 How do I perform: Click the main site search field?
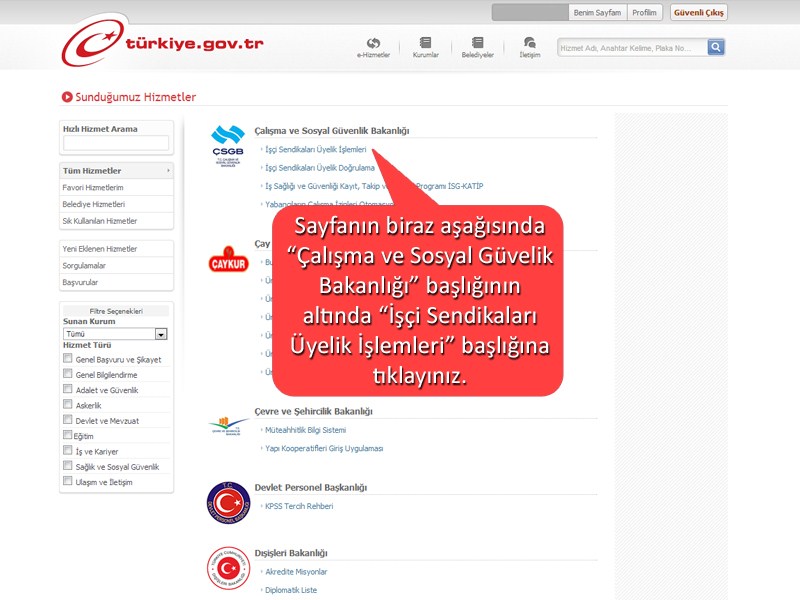click(632, 47)
